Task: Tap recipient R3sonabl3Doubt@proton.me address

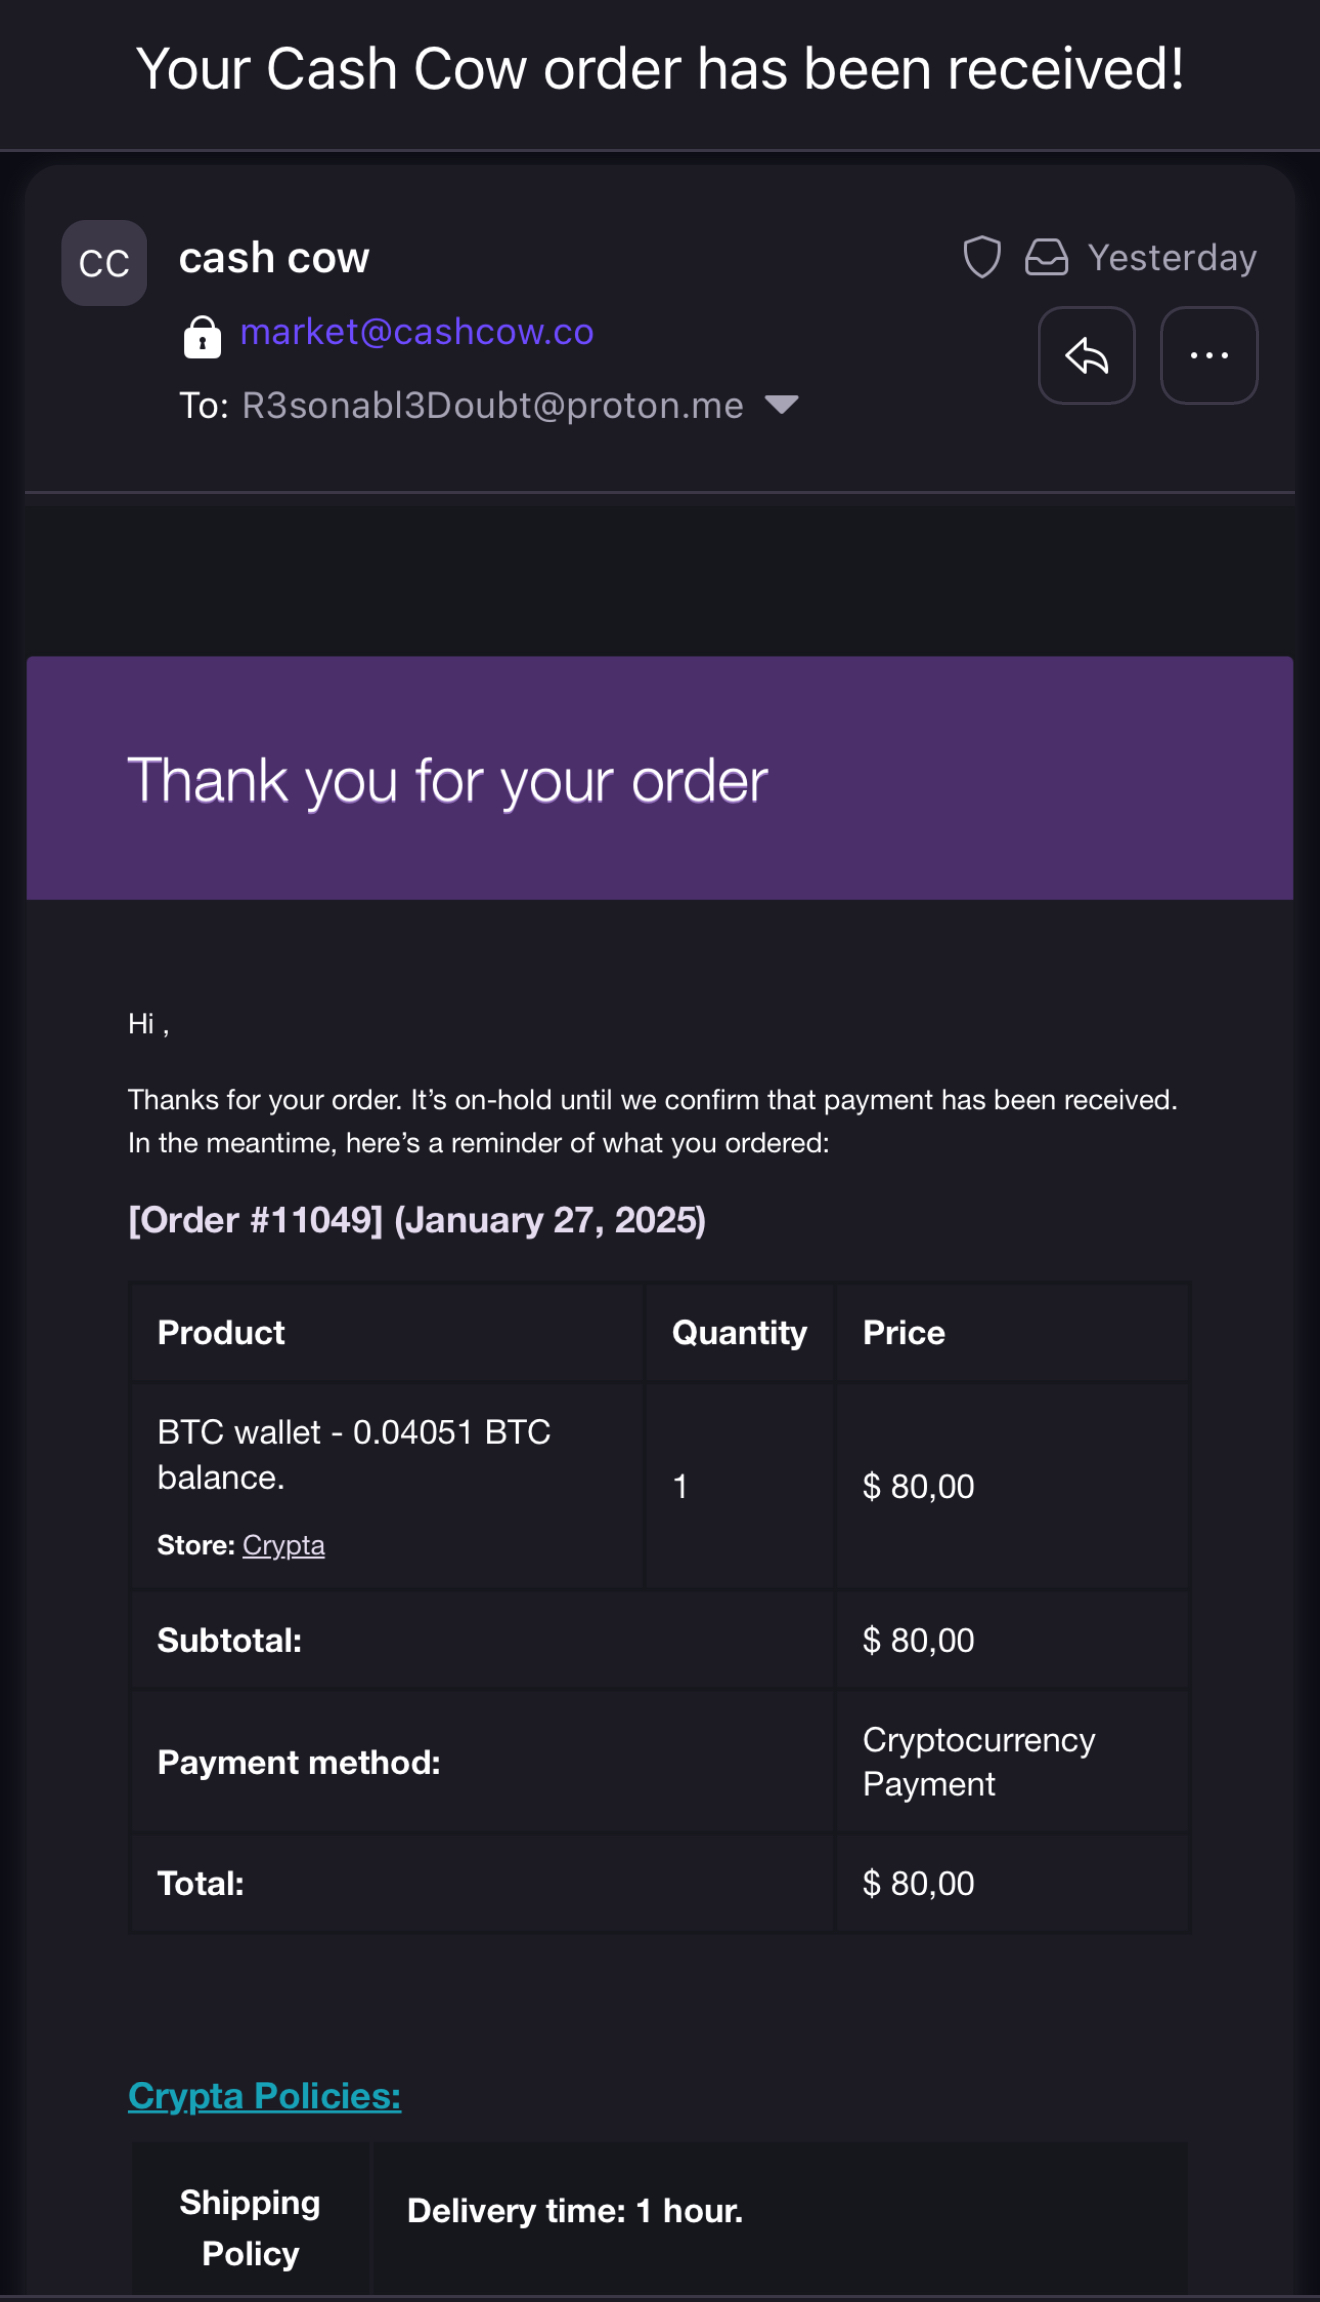Action: [x=493, y=405]
